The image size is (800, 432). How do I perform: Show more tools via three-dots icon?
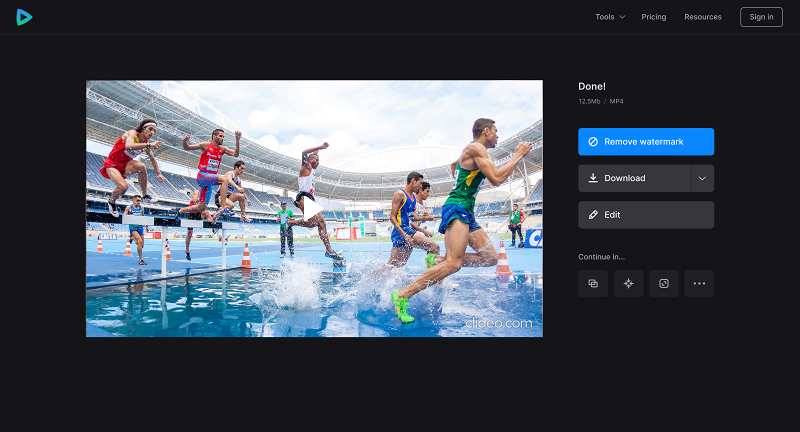coord(699,284)
